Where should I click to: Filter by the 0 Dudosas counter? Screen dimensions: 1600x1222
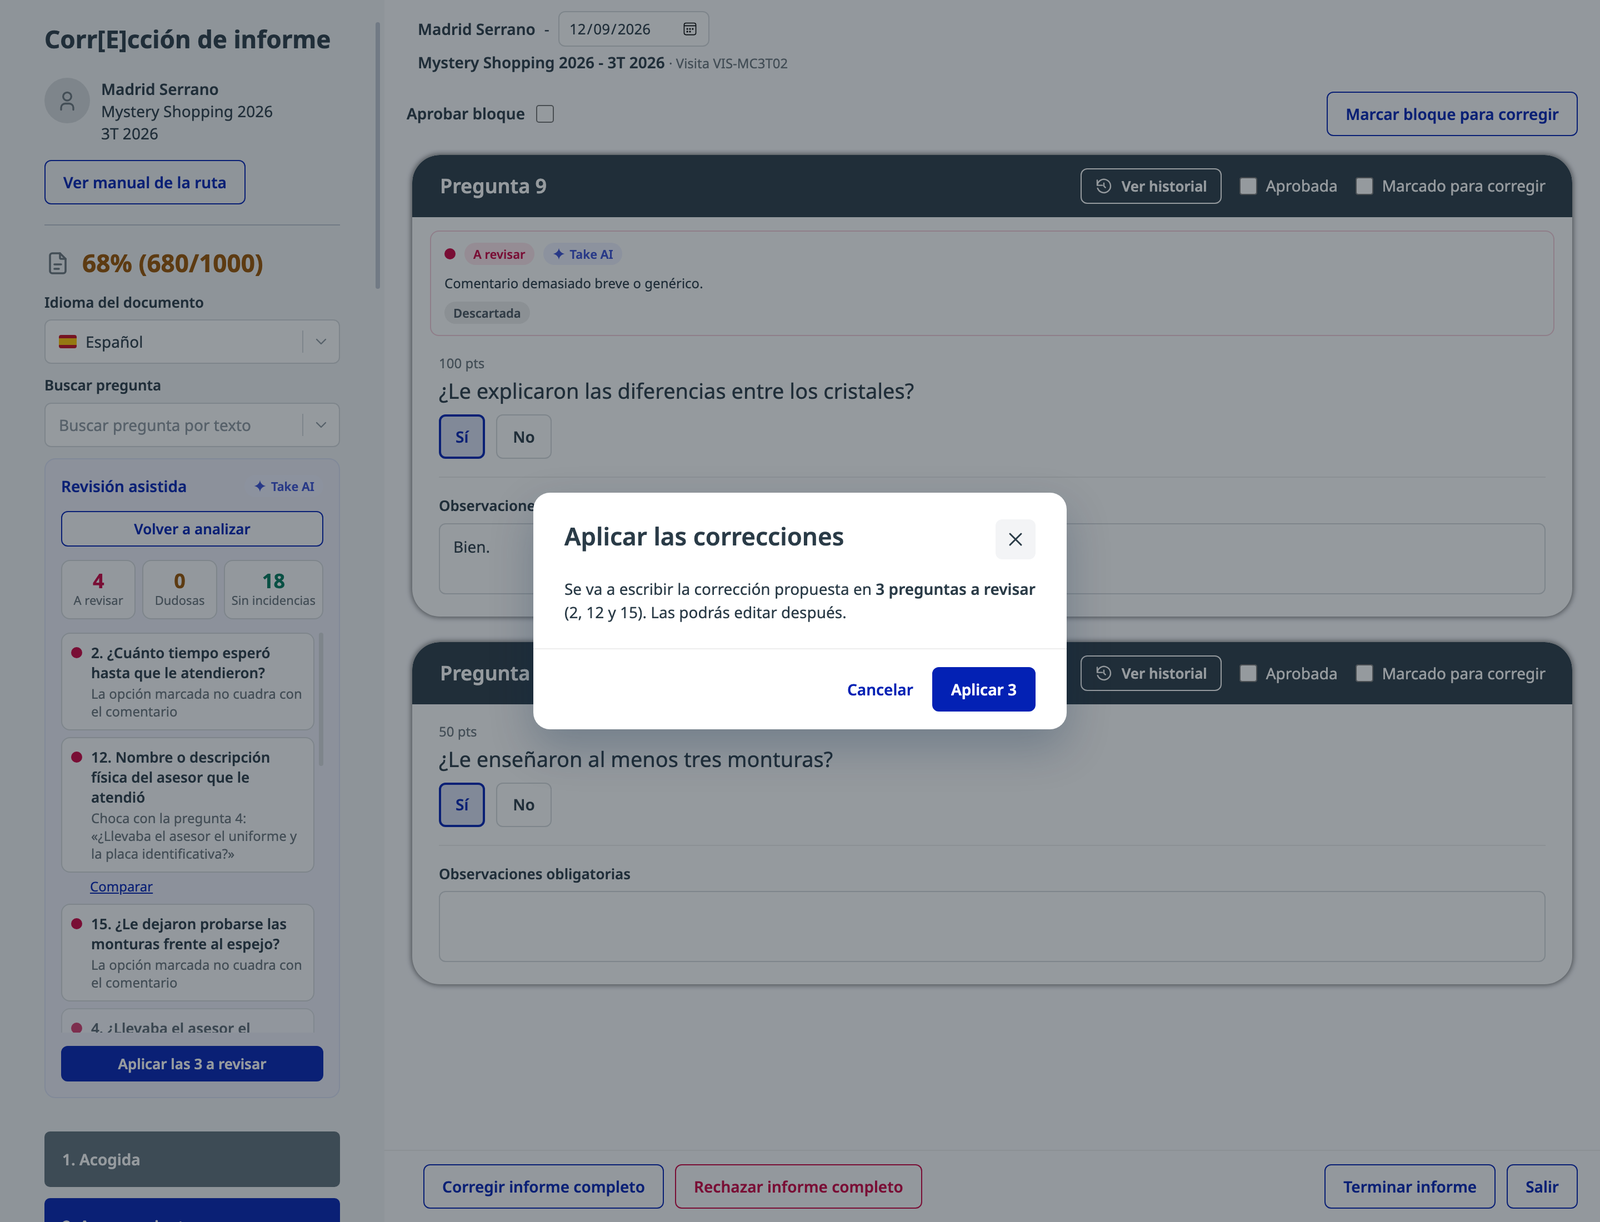coord(180,589)
